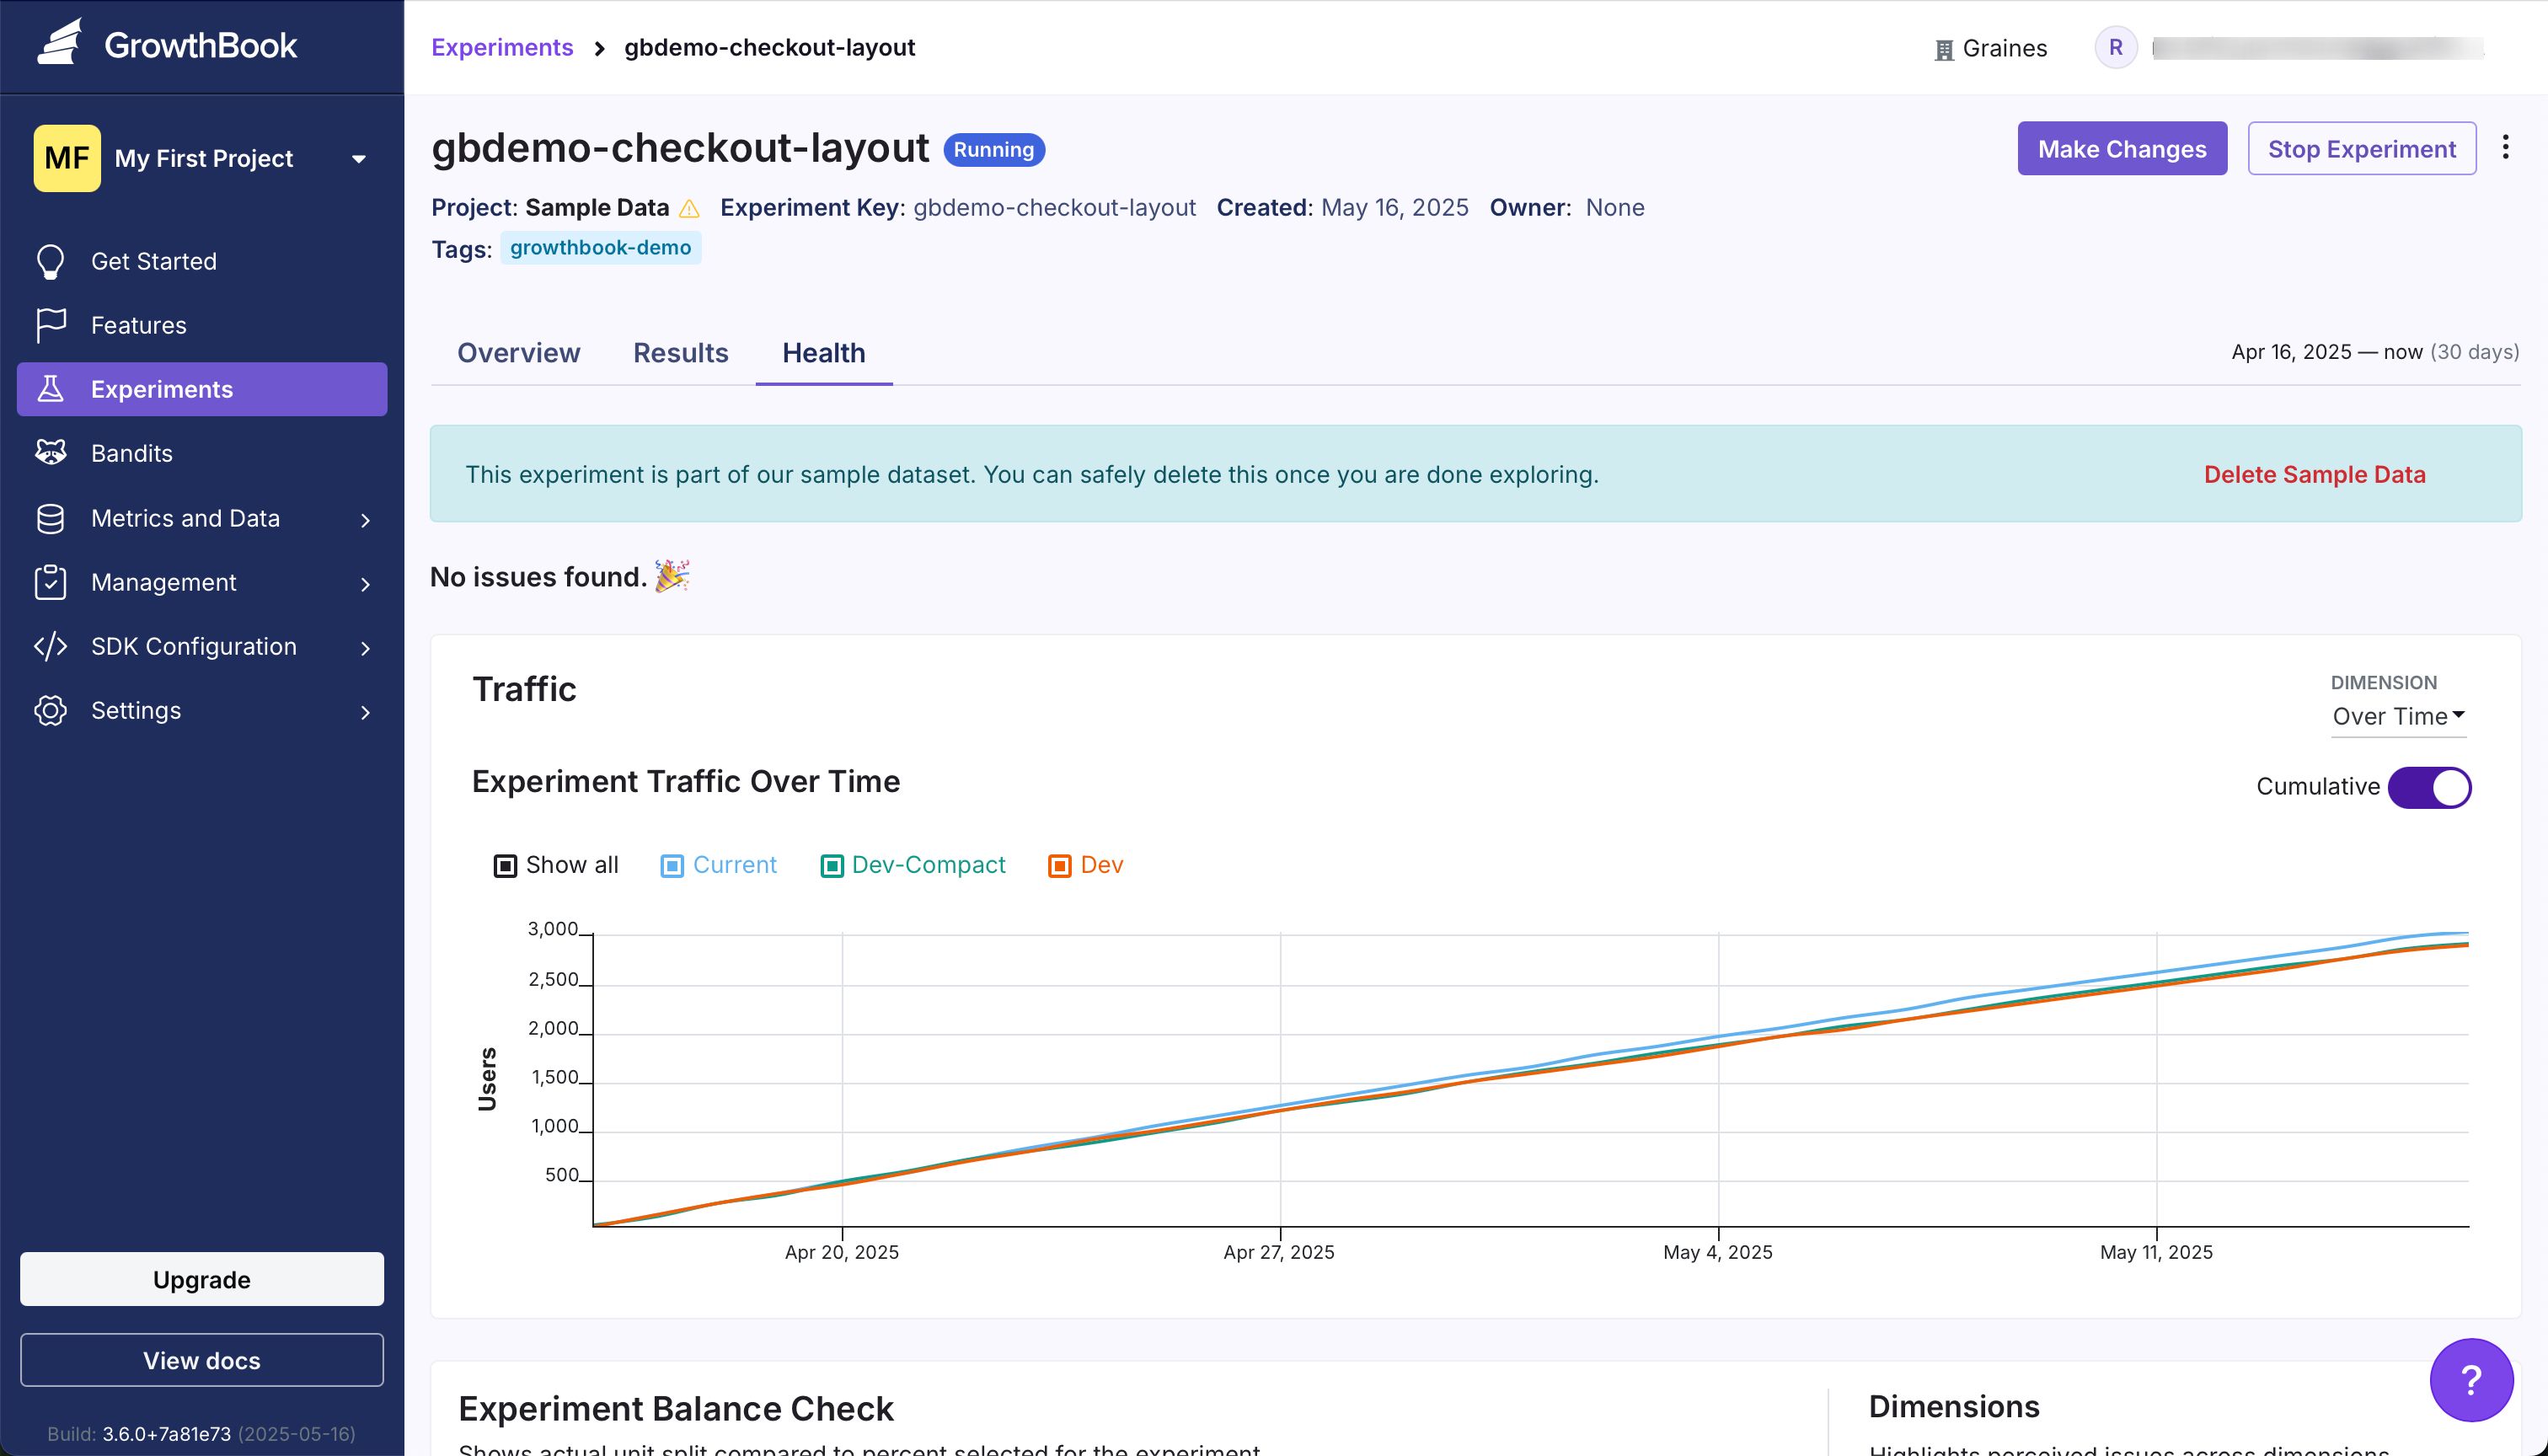Expand the Settings chevron
This screenshot has height=1456, width=2548.
tap(365, 712)
